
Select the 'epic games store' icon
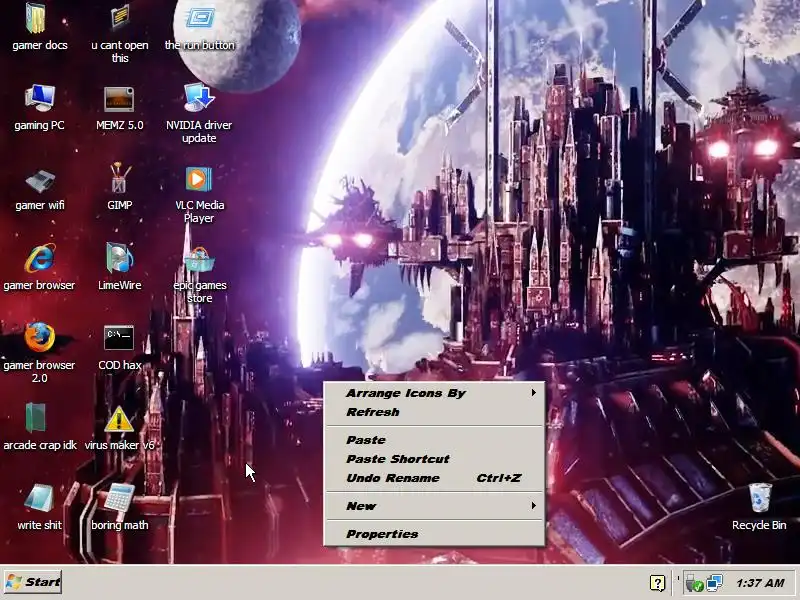pos(199,259)
